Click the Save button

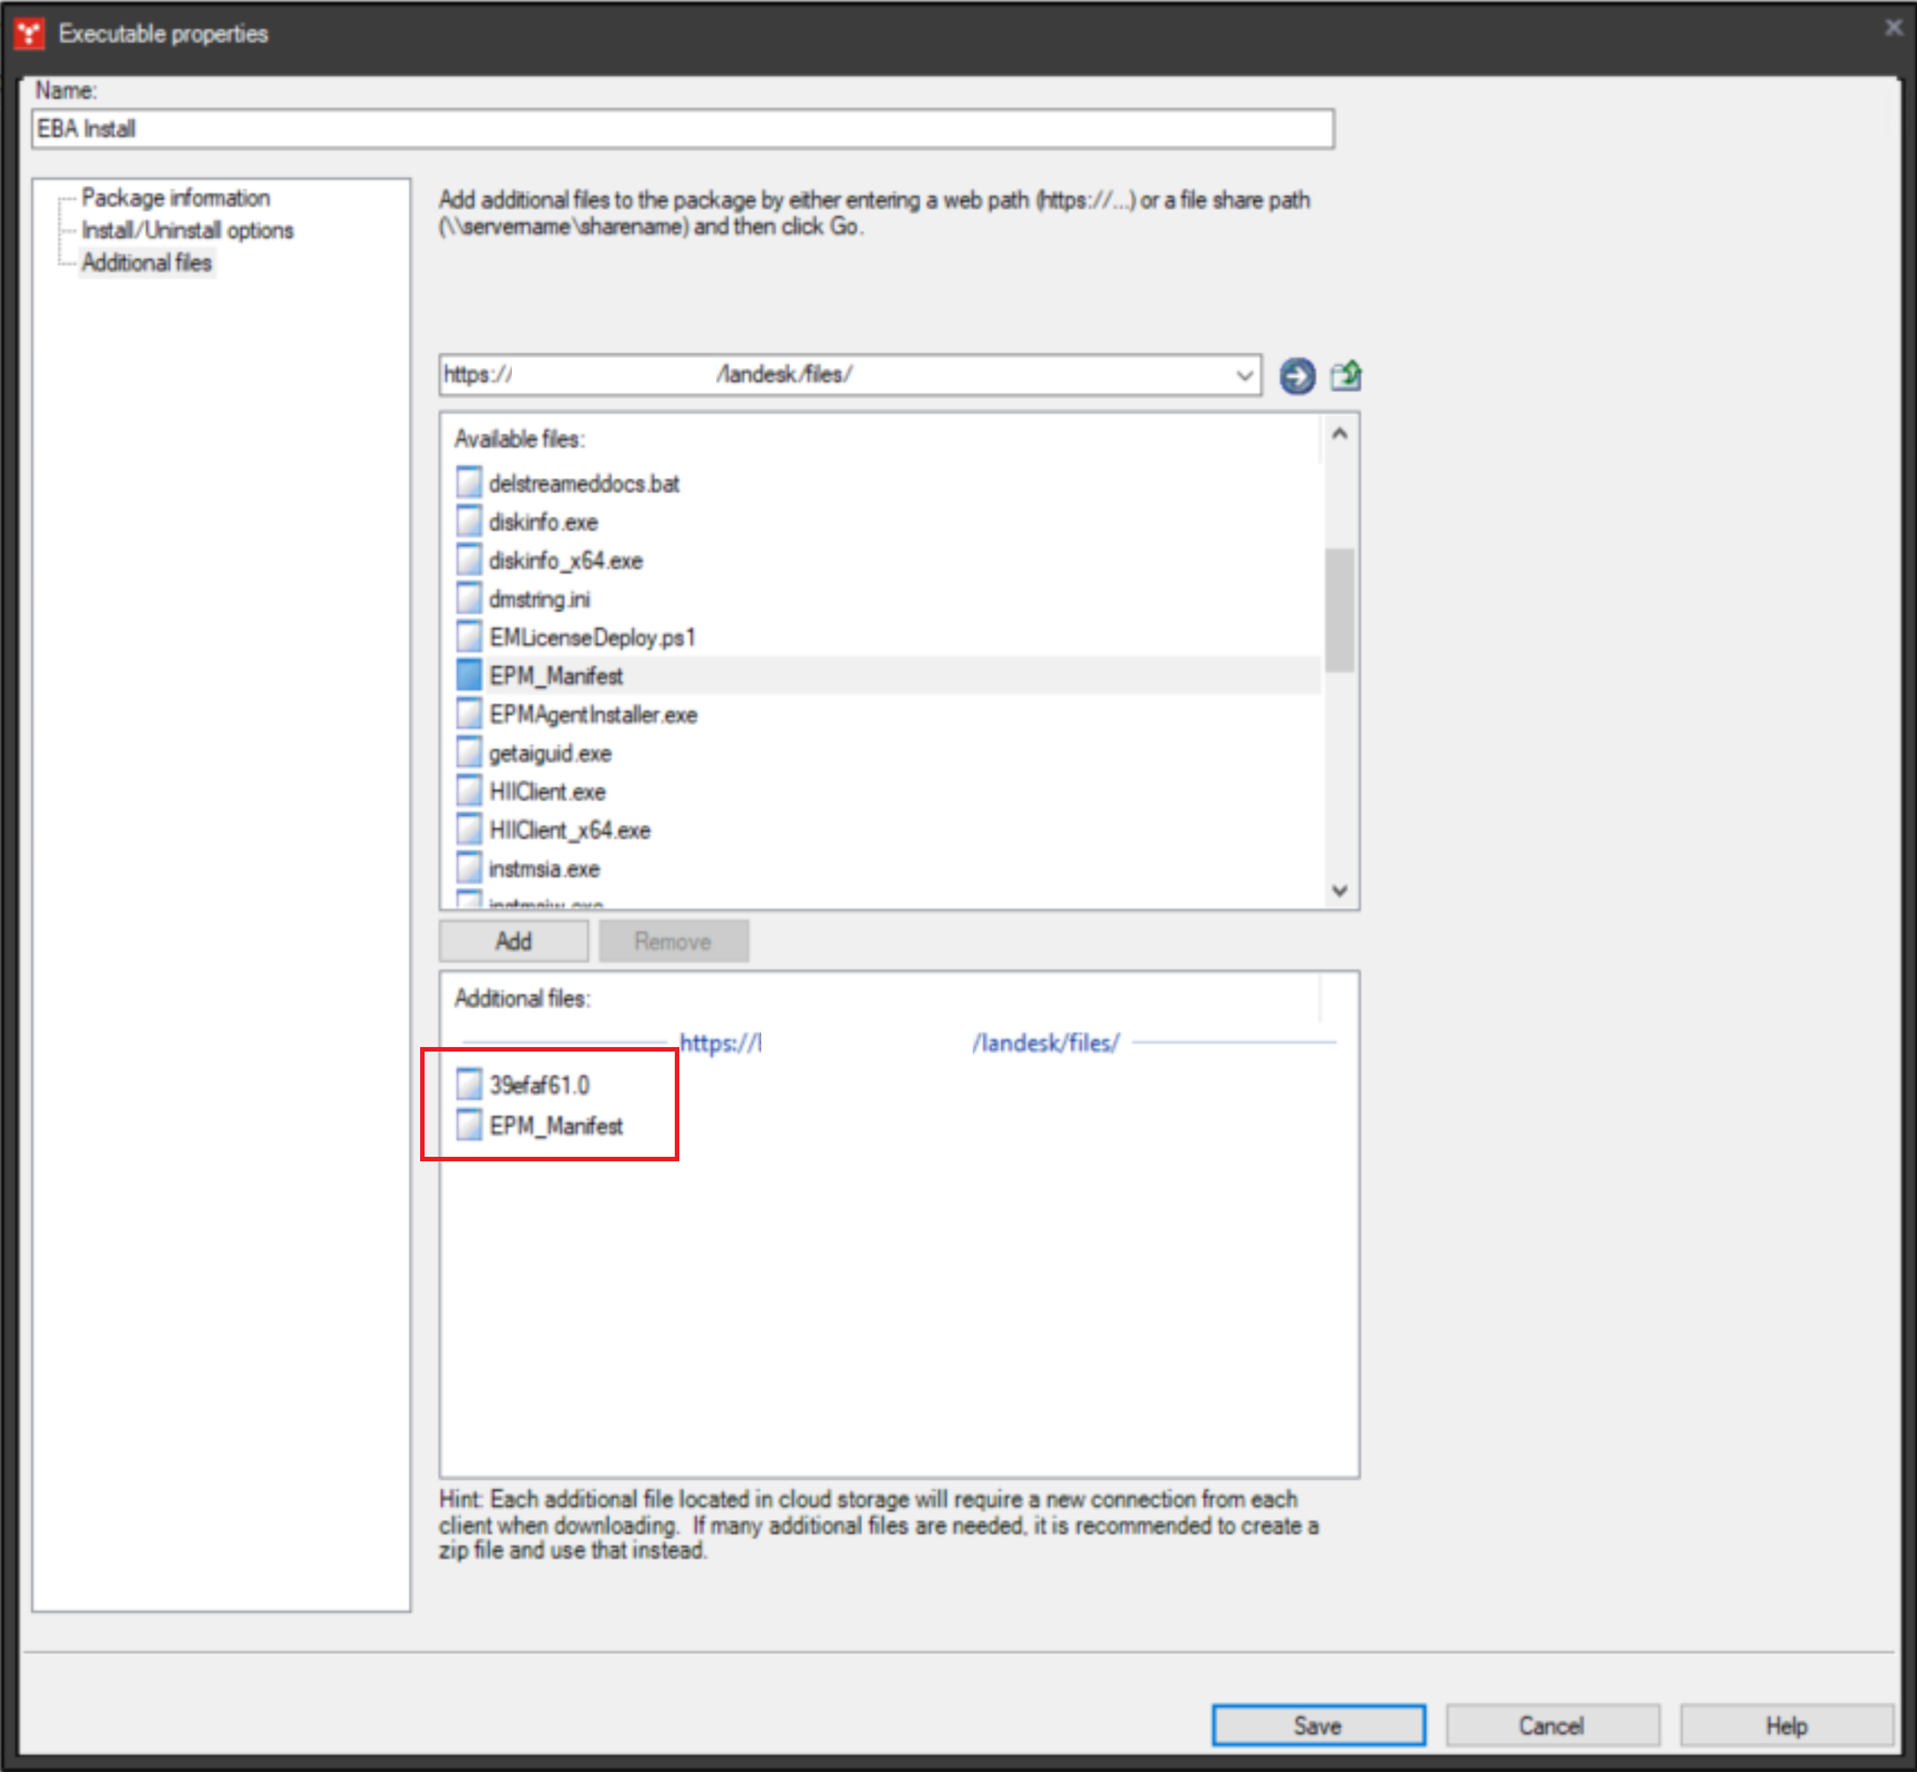coord(1318,1725)
